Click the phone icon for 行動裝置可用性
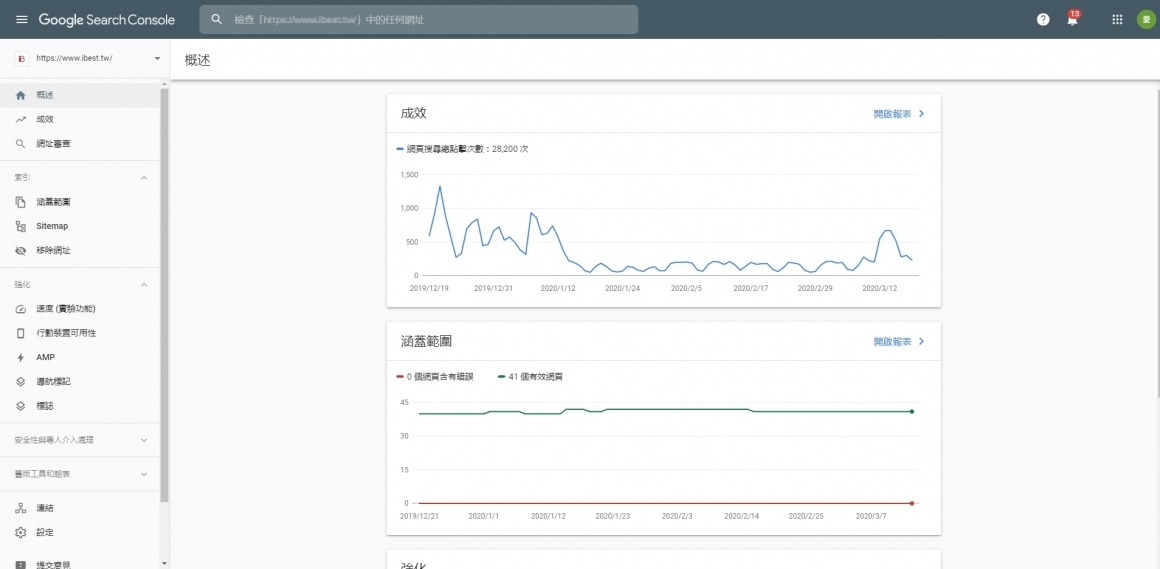The image size is (1160, 569). coord(21,333)
